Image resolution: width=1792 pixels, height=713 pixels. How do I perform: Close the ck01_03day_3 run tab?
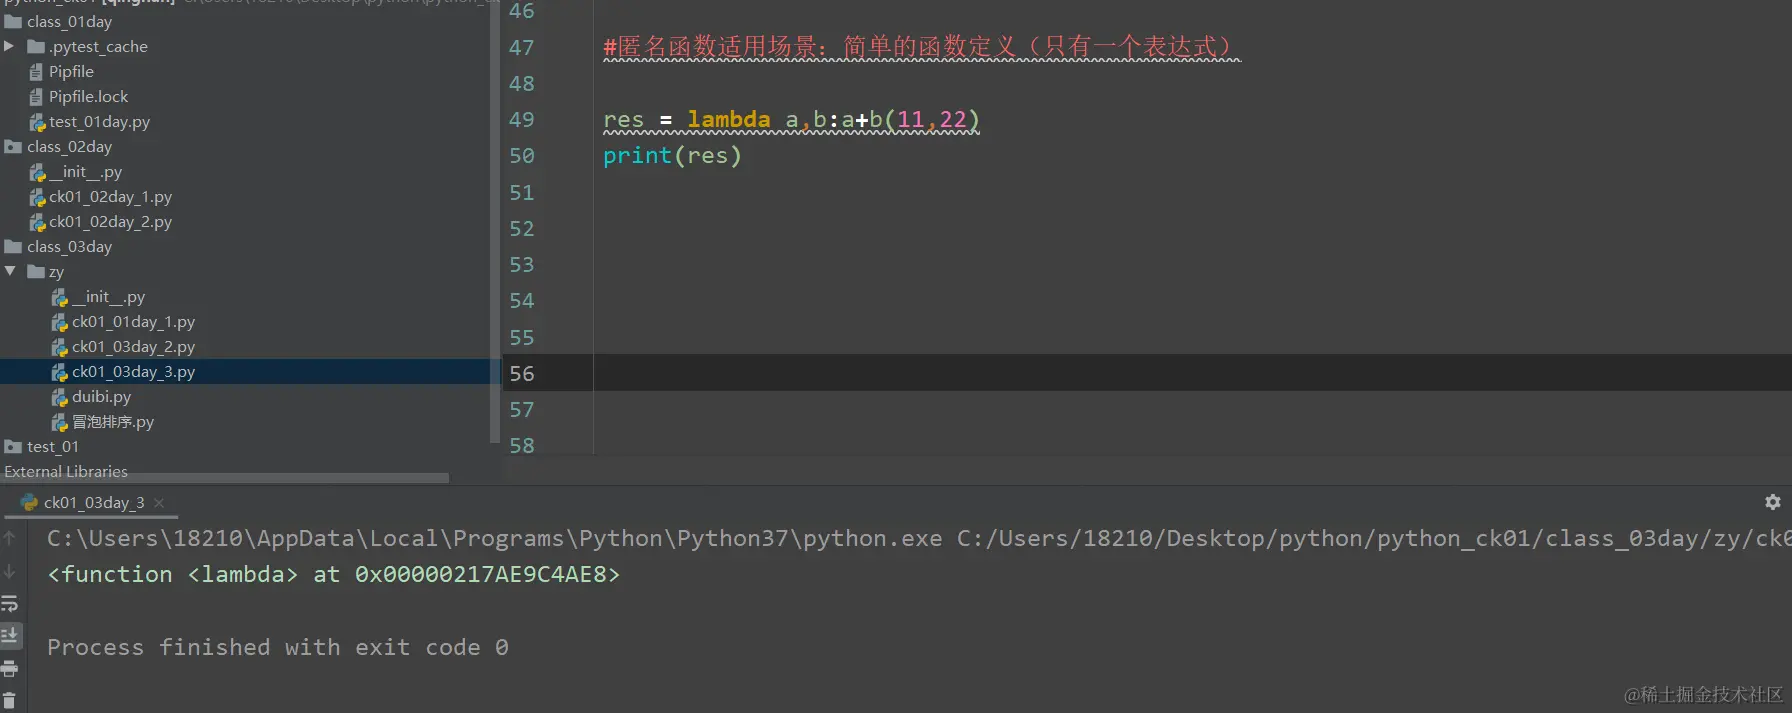point(159,503)
